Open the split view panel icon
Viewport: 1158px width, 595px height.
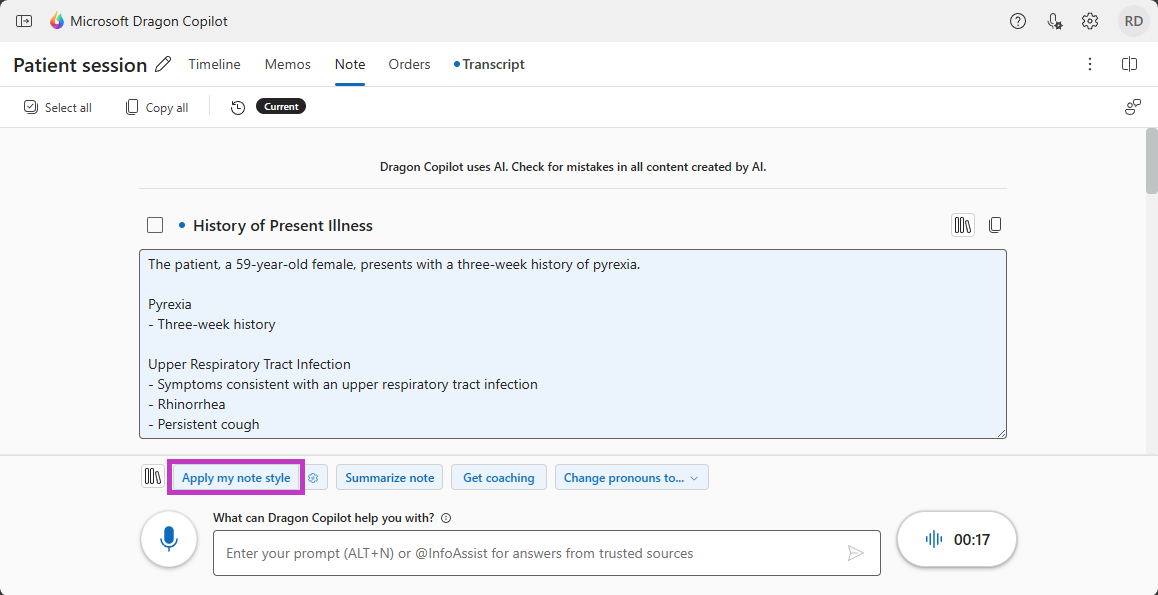click(x=1129, y=64)
